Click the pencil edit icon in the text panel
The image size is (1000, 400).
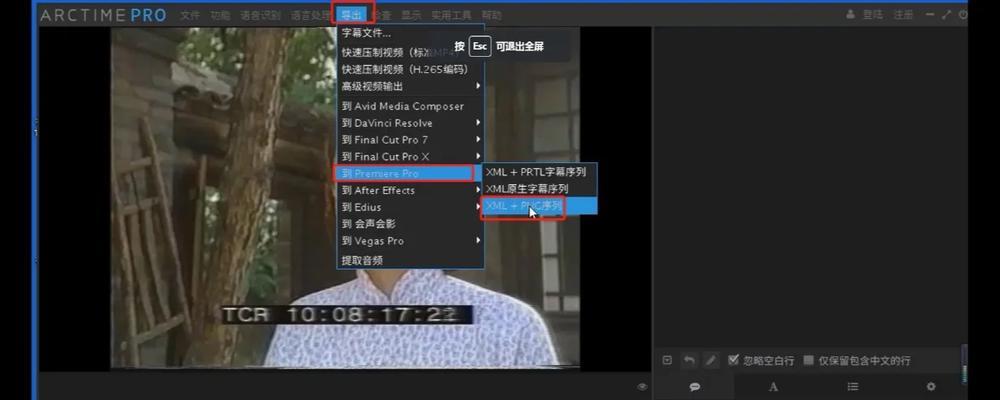coord(710,360)
